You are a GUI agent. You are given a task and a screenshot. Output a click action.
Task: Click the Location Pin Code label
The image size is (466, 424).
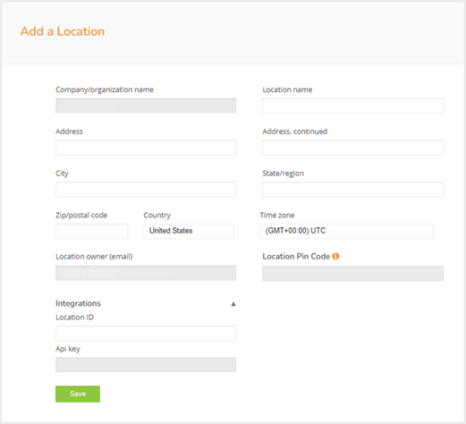296,256
